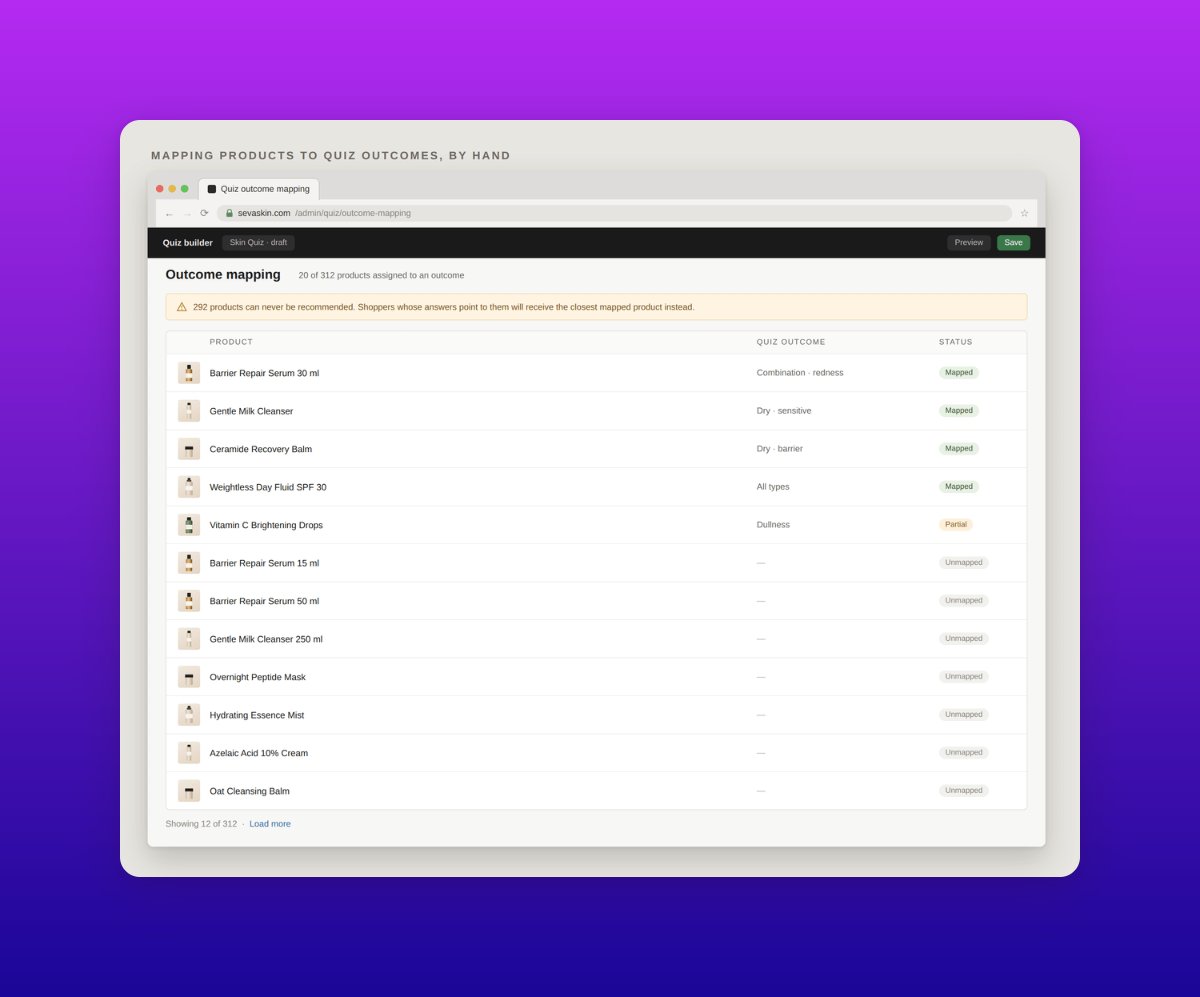Click Mapped badge for Weightless Day Fluid

coord(959,487)
